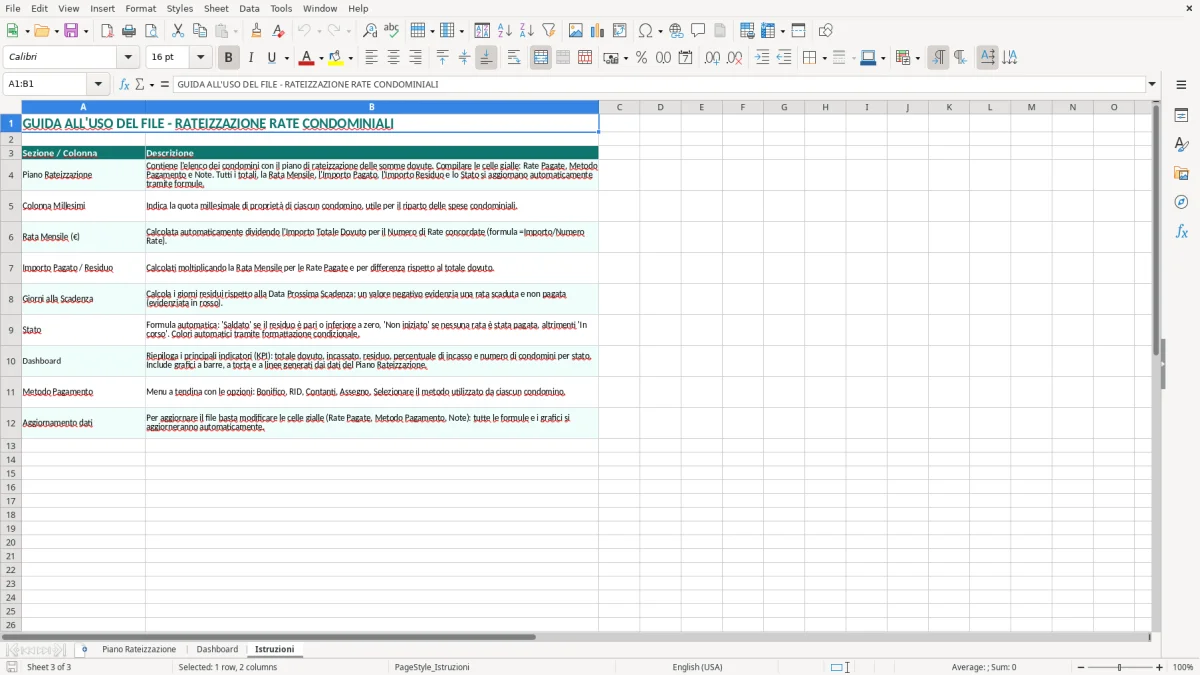Open the Font Color dropdown arrow
Image resolution: width=1200 pixels, height=675 pixels.
point(321,58)
